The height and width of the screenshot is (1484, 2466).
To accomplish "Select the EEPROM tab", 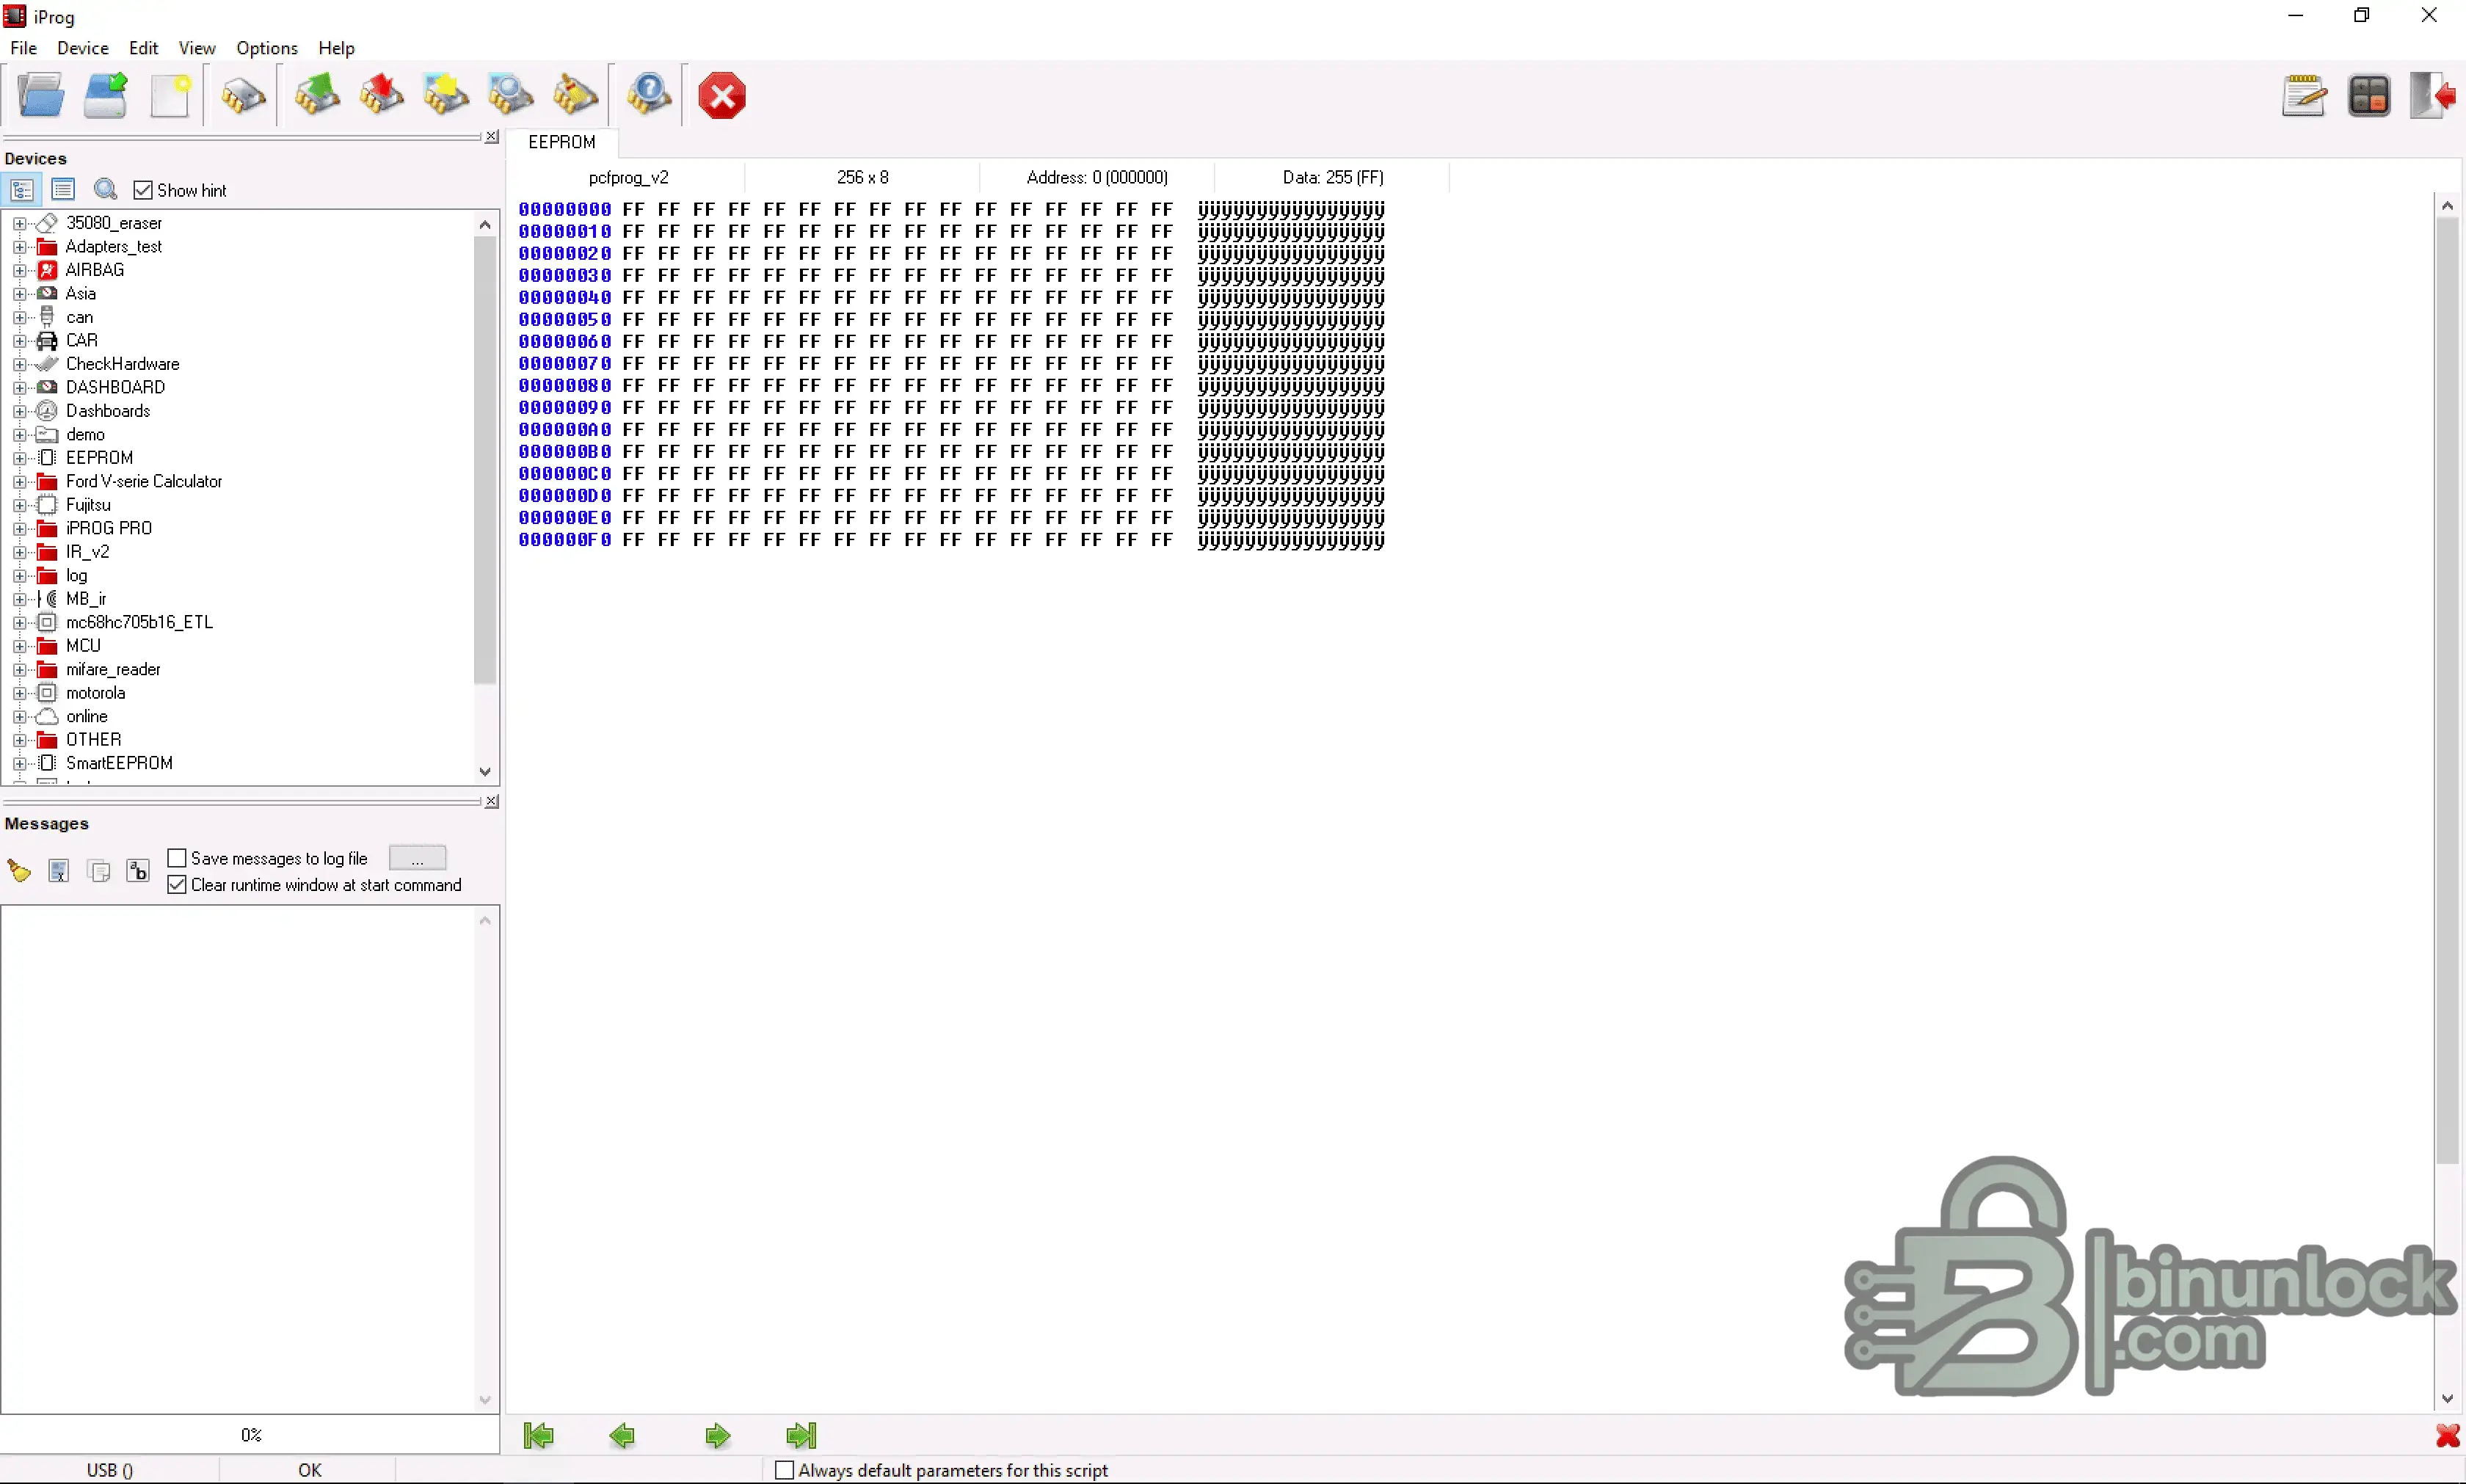I will pyautogui.click(x=562, y=142).
